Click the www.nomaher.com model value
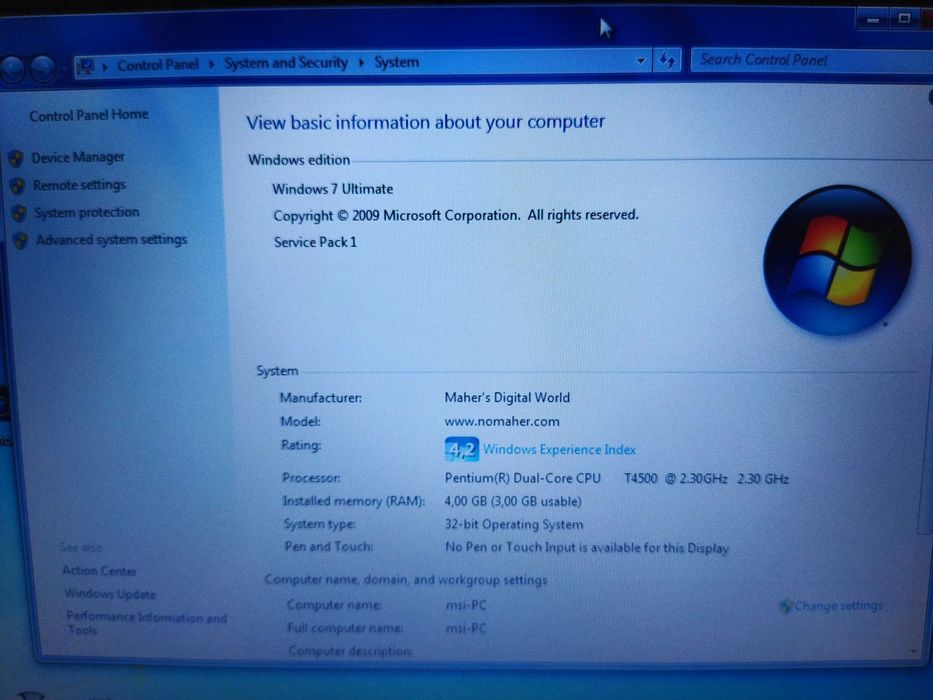Screen dimensions: 933x700 502,421
